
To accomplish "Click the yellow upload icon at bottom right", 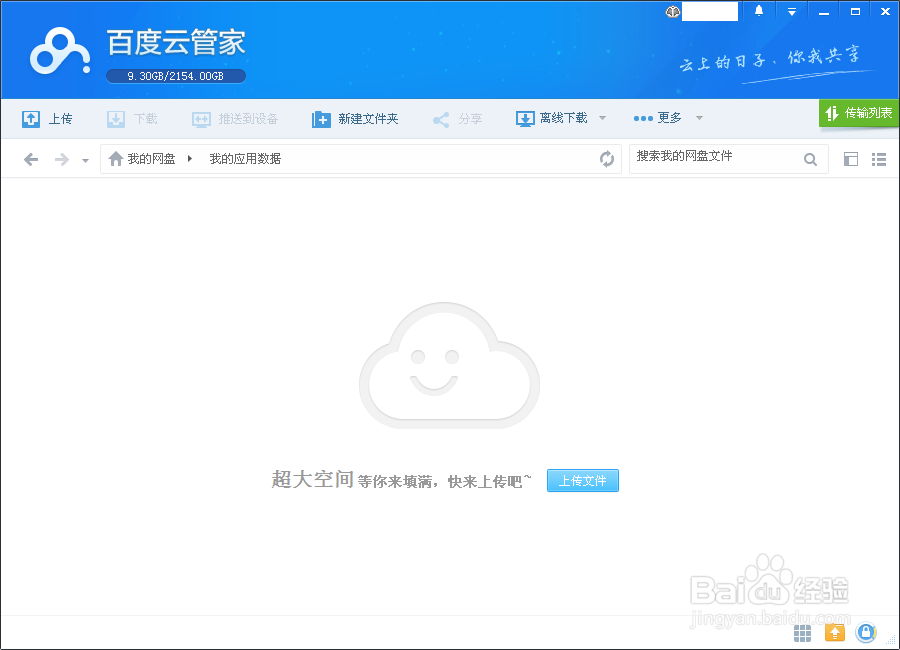I will point(835,632).
